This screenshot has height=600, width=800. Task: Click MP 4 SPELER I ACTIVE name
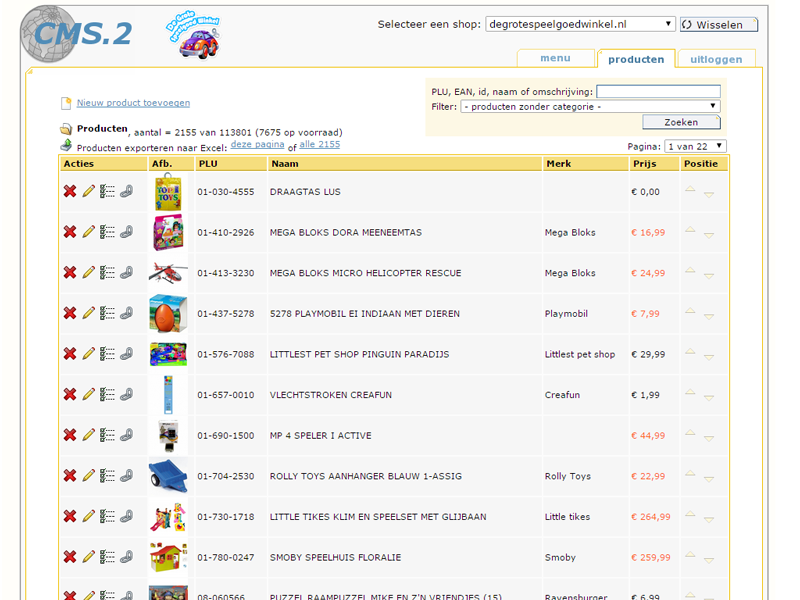pyautogui.click(x=320, y=436)
